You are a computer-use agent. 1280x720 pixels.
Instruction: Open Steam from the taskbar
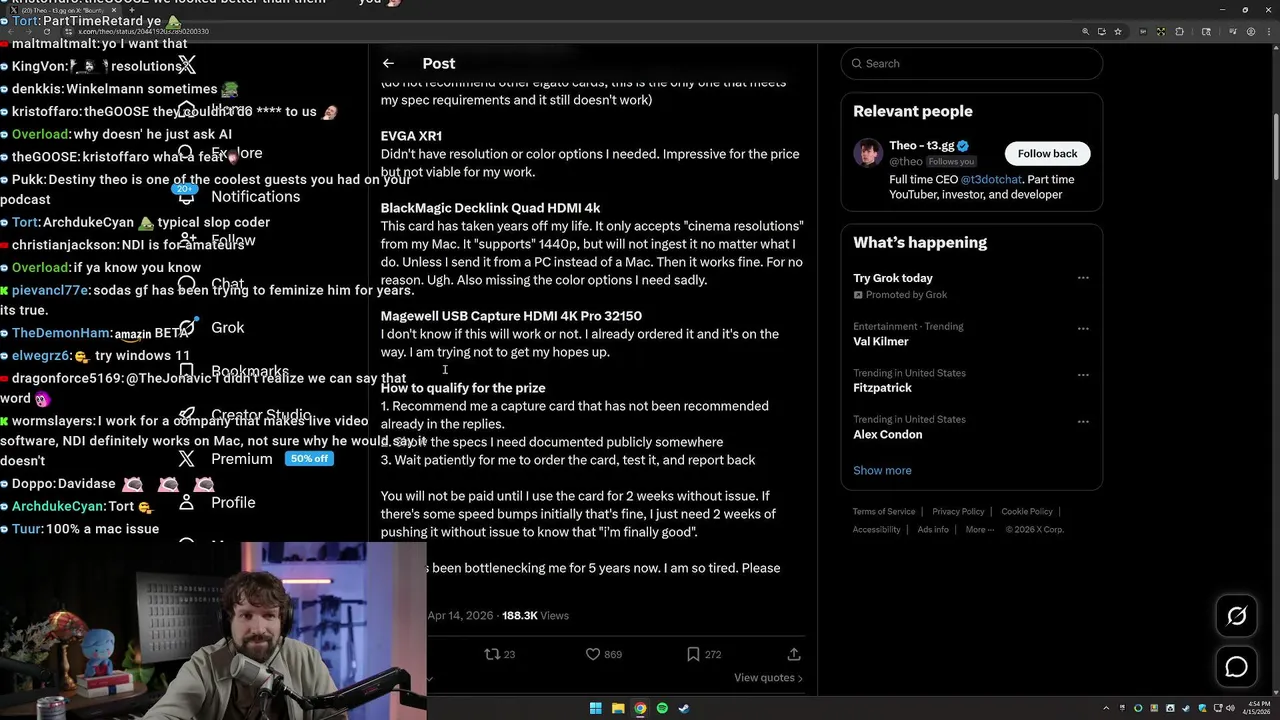click(x=684, y=708)
